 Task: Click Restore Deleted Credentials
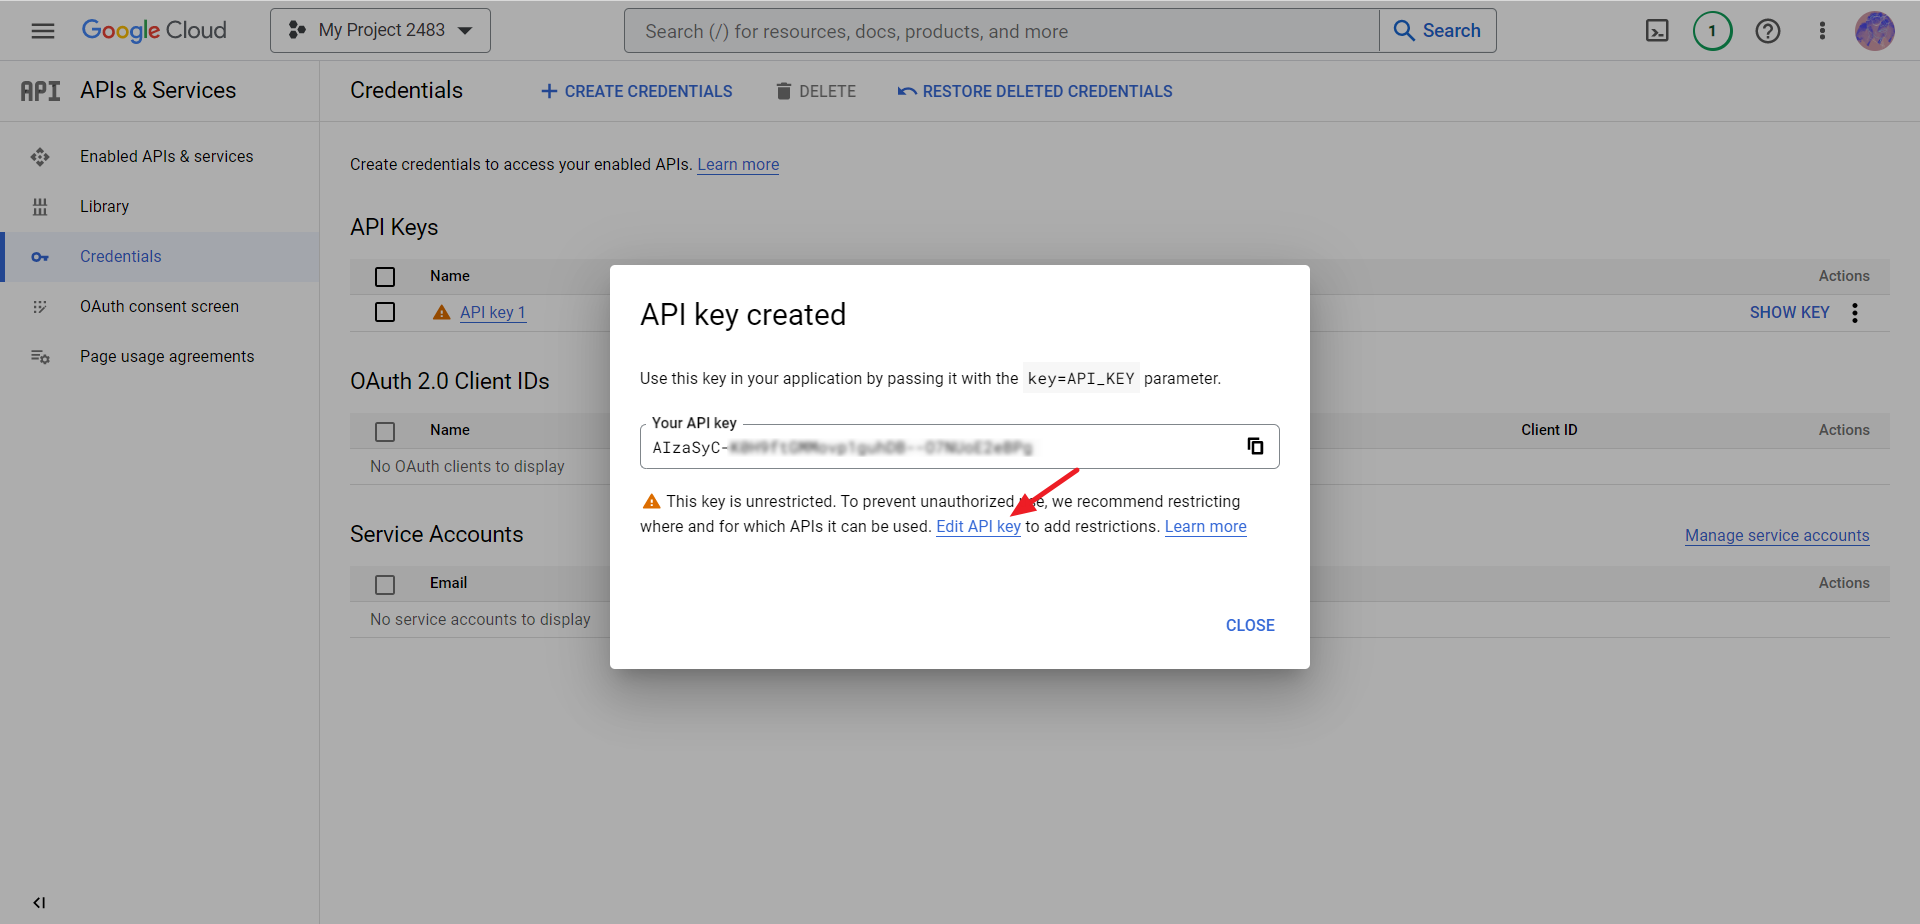tap(1035, 91)
